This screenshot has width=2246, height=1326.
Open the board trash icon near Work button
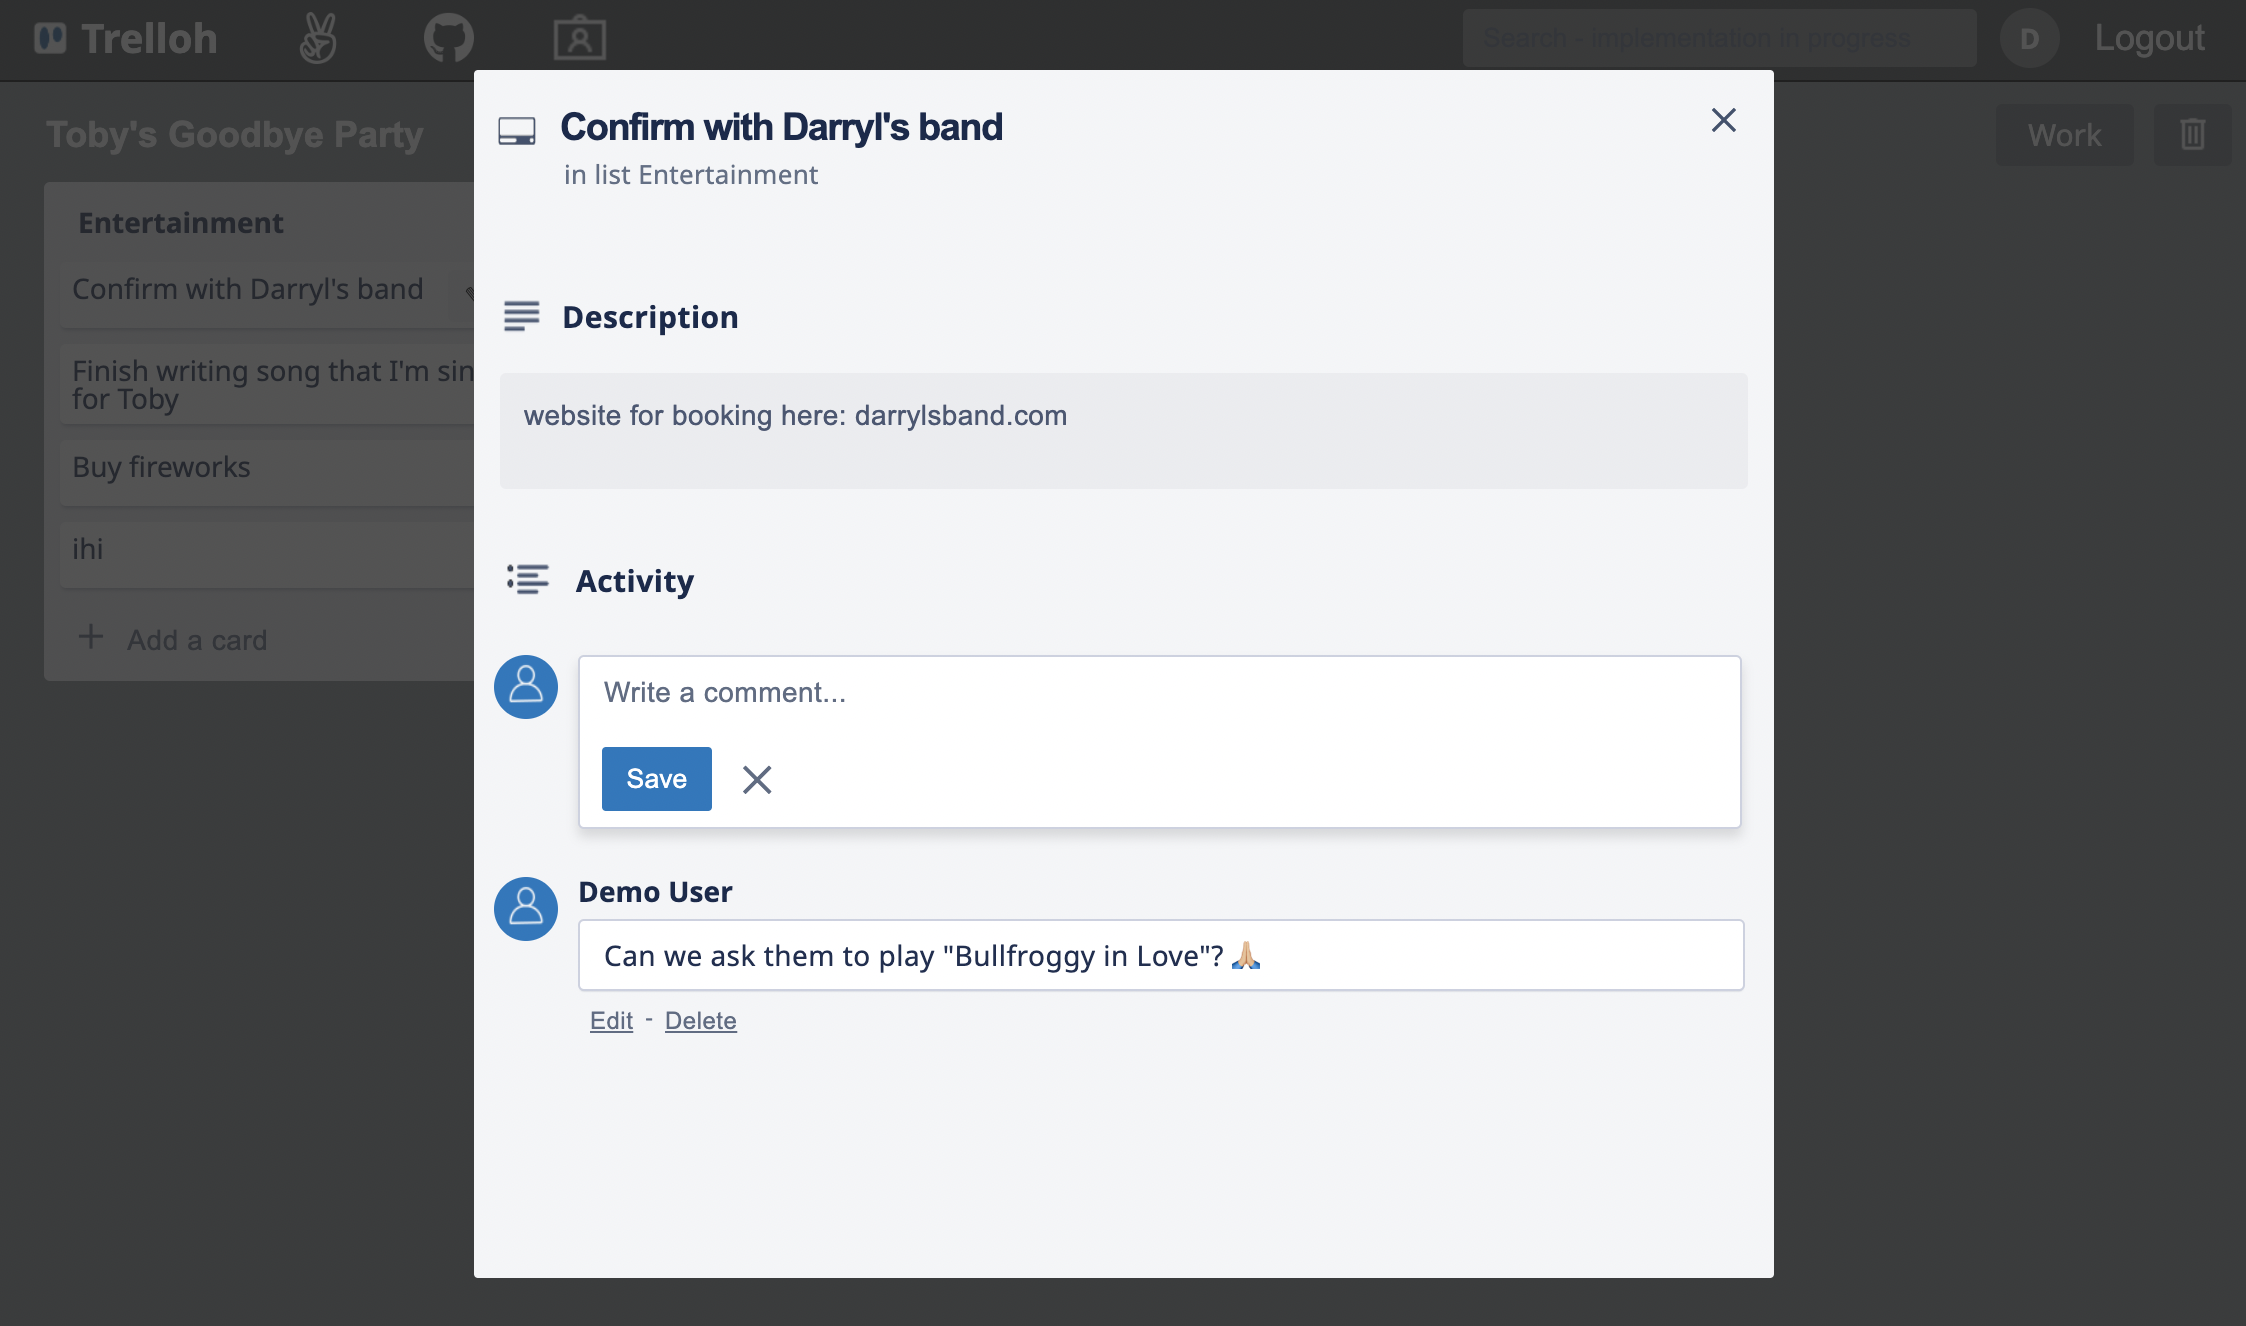tap(2193, 134)
